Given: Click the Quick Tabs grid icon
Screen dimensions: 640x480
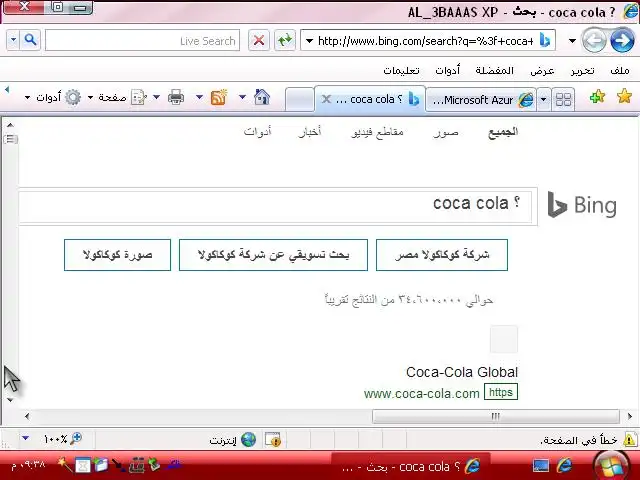Looking at the screenshot, I should [563, 99].
